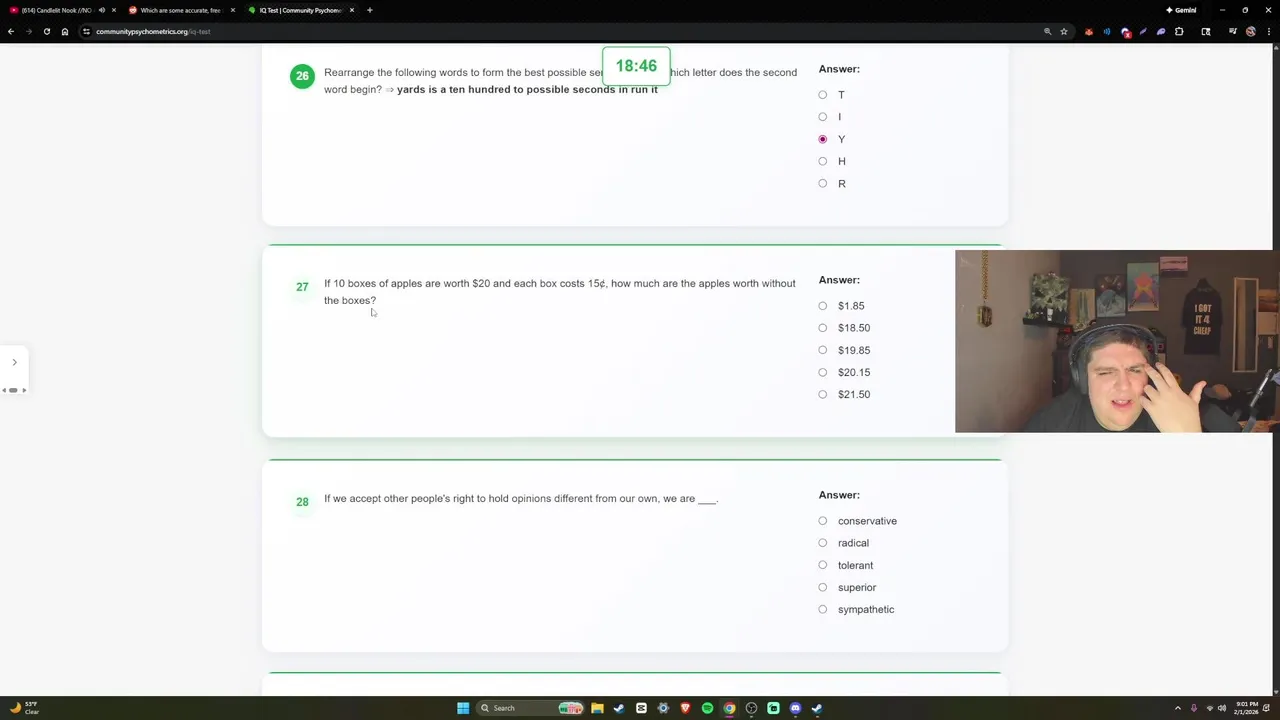Image resolution: width=1280 pixels, height=720 pixels.
Task: Expand the left side panel chevron
Action: 14,362
